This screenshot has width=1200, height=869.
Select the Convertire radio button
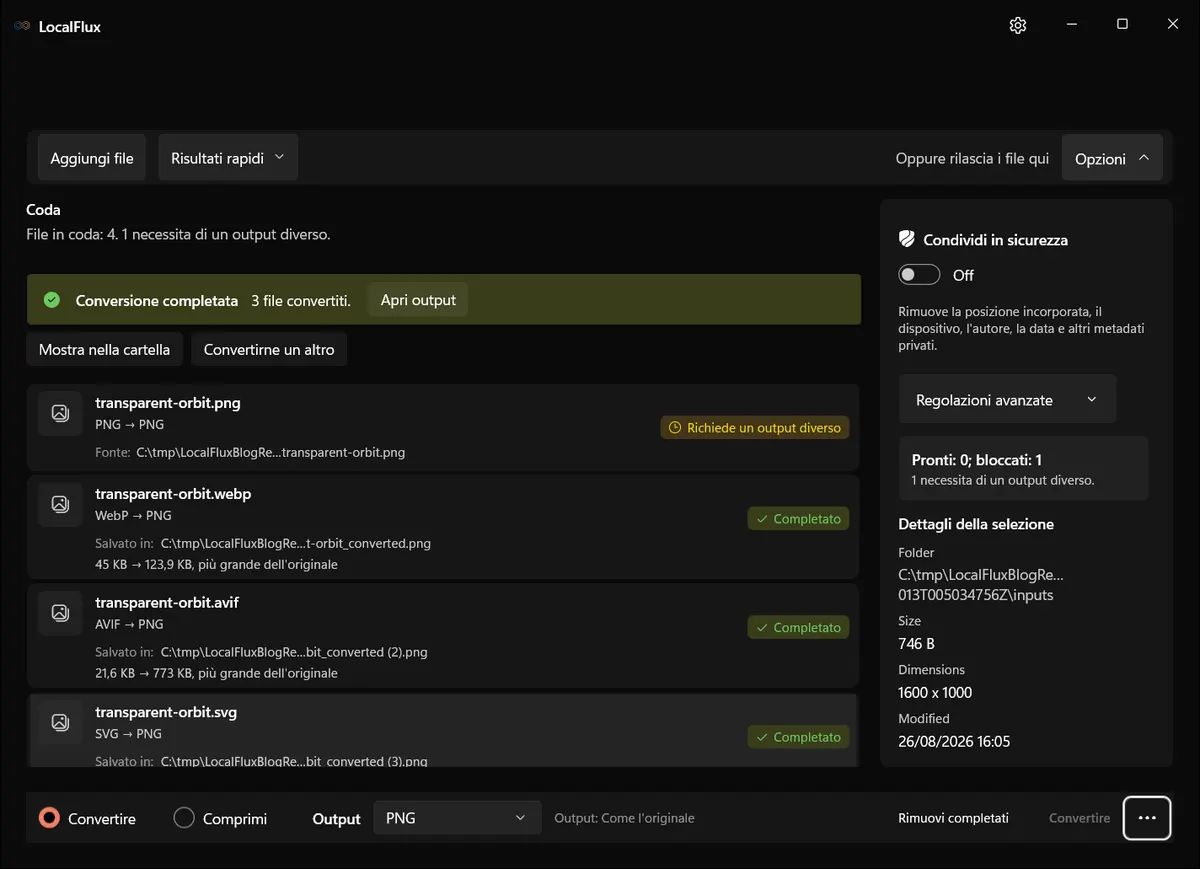coord(49,818)
